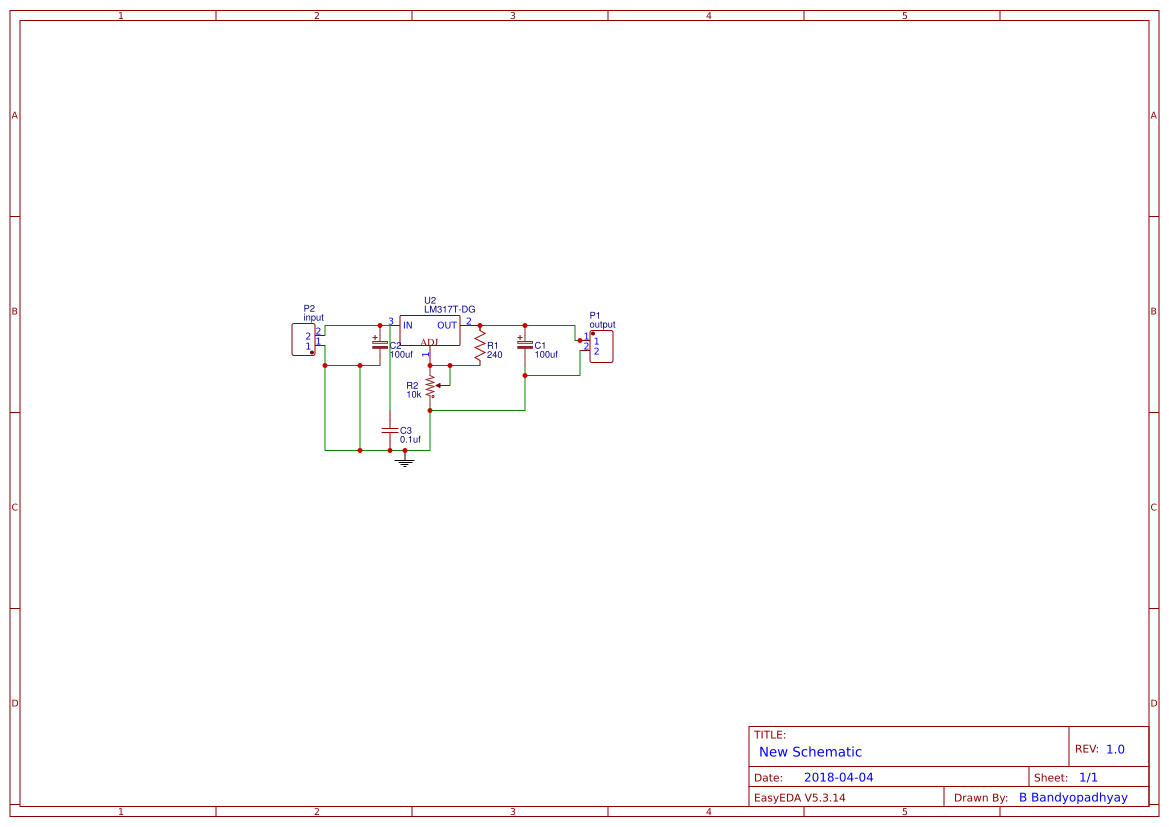
Task: Select the input connector P2
Action: click(x=304, y=340)
